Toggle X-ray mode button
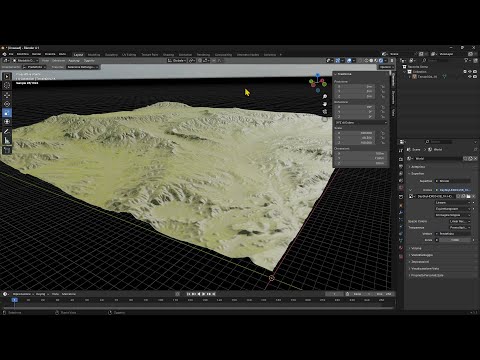This screenshot has height=360, width=480. coord(359,61)
